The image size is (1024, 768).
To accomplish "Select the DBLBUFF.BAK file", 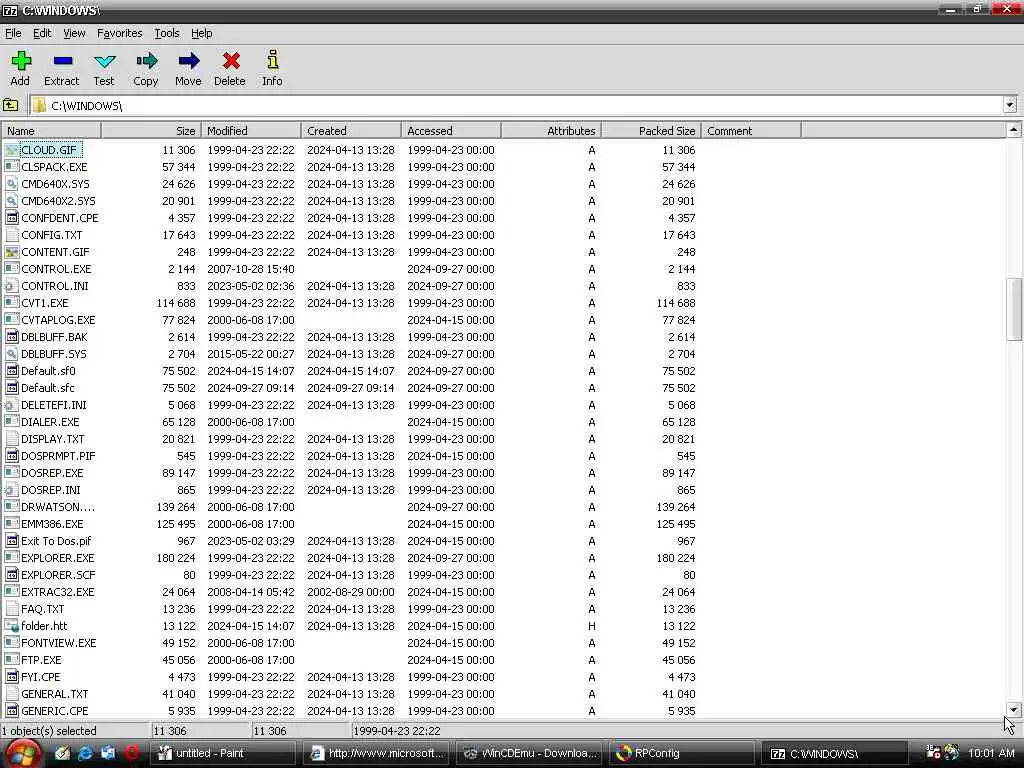I will point(54,337).
